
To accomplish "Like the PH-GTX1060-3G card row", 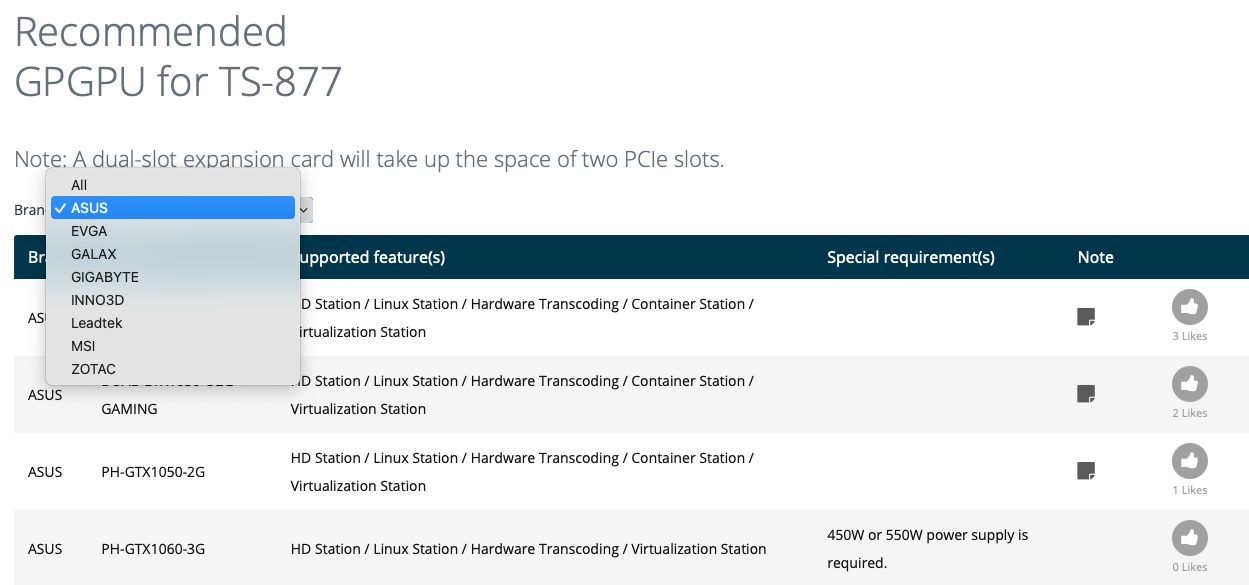I will coord(1189,538).
